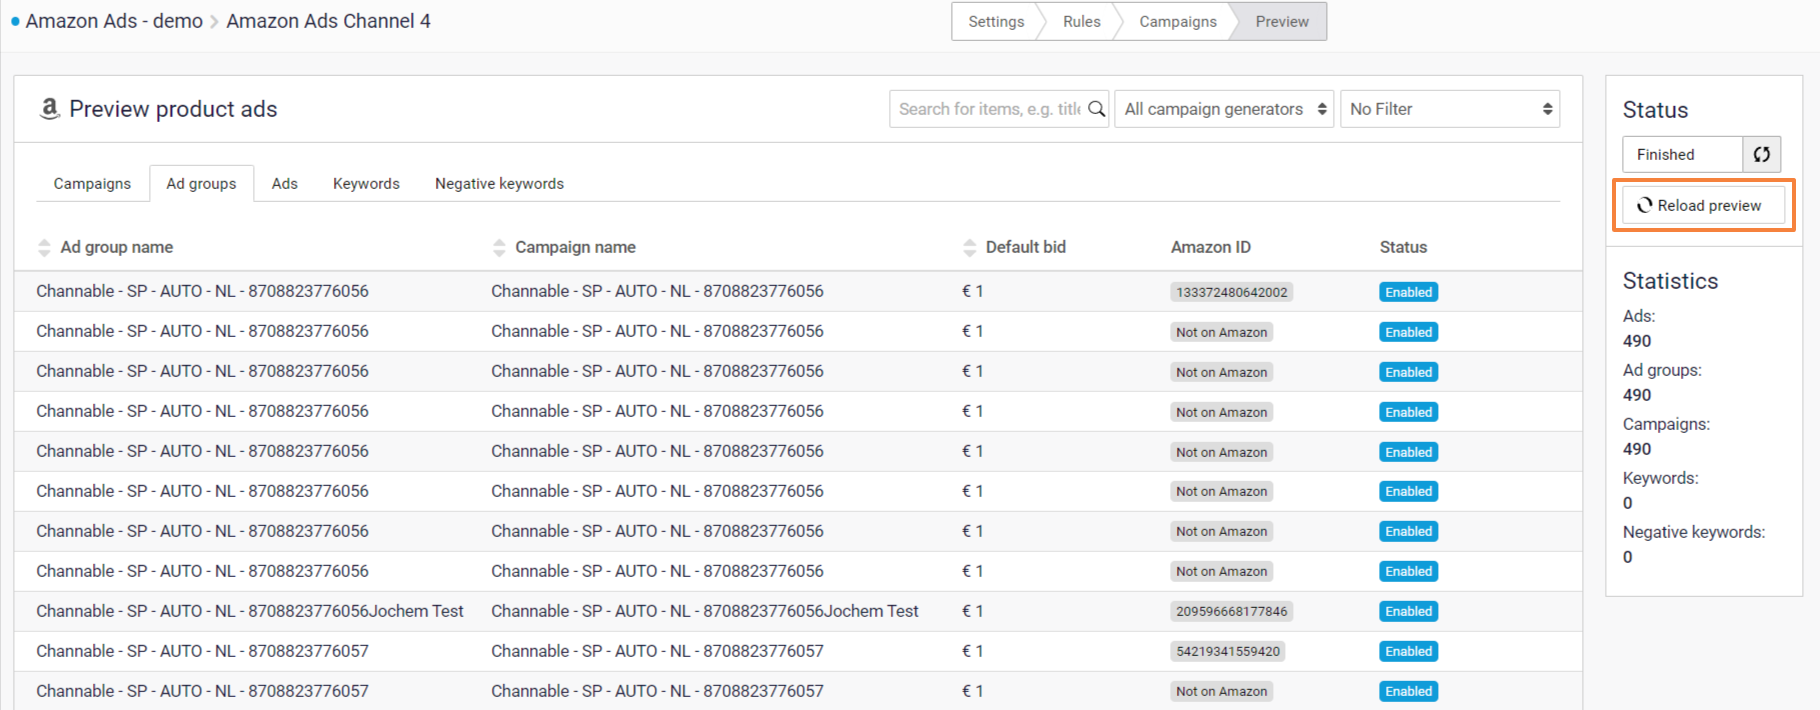Click the blue dot beside Amazon Ads - demo
The width and height of the screenshot is (1820, 710).
[x=15, y=21]
